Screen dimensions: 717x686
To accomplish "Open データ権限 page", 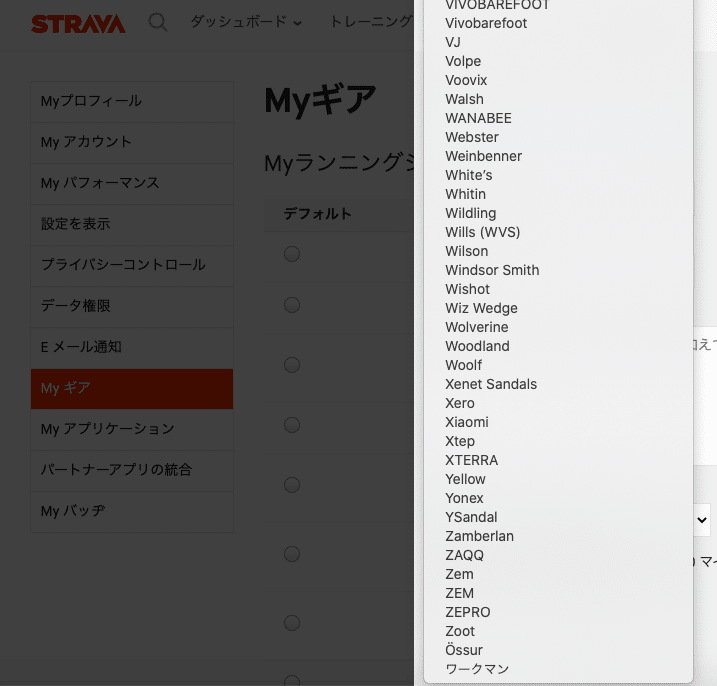I will [132, 306].
